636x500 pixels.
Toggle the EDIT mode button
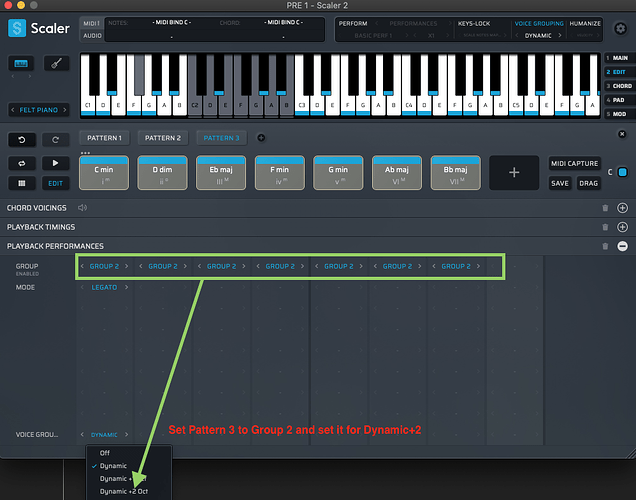(56, 183)
